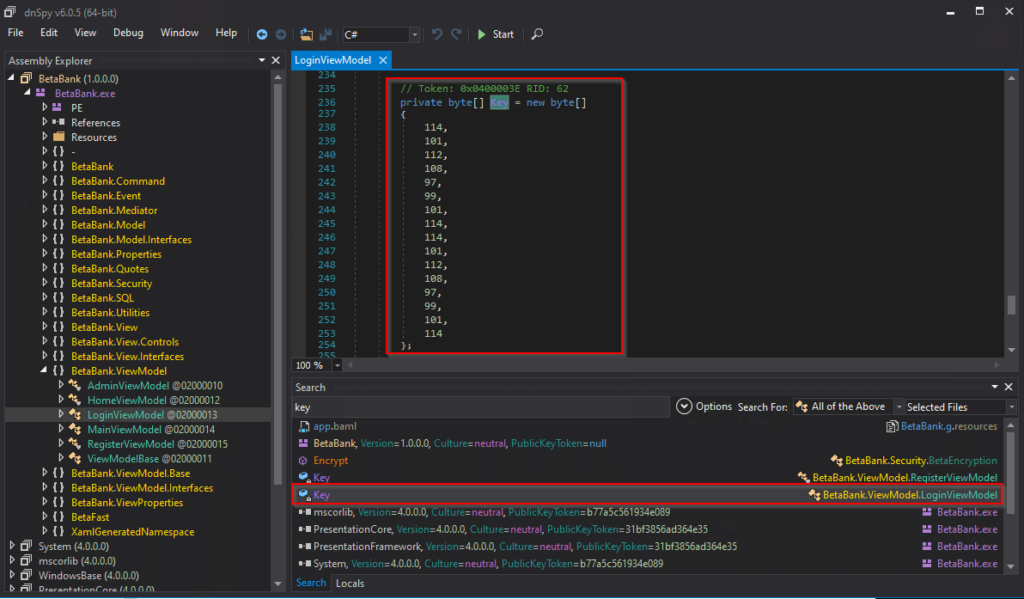Open the View menu

pos(85,33)
